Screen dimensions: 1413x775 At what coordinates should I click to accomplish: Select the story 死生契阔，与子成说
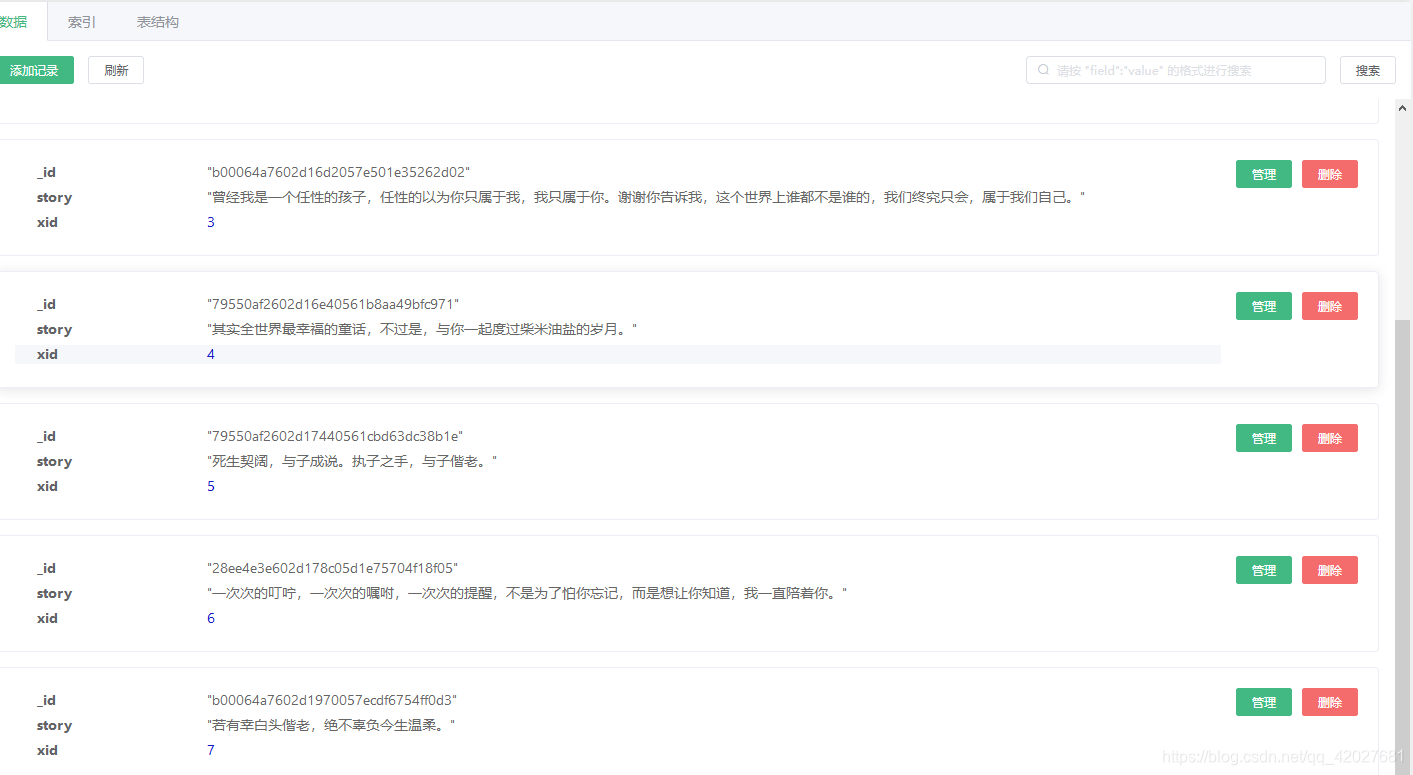351,461
